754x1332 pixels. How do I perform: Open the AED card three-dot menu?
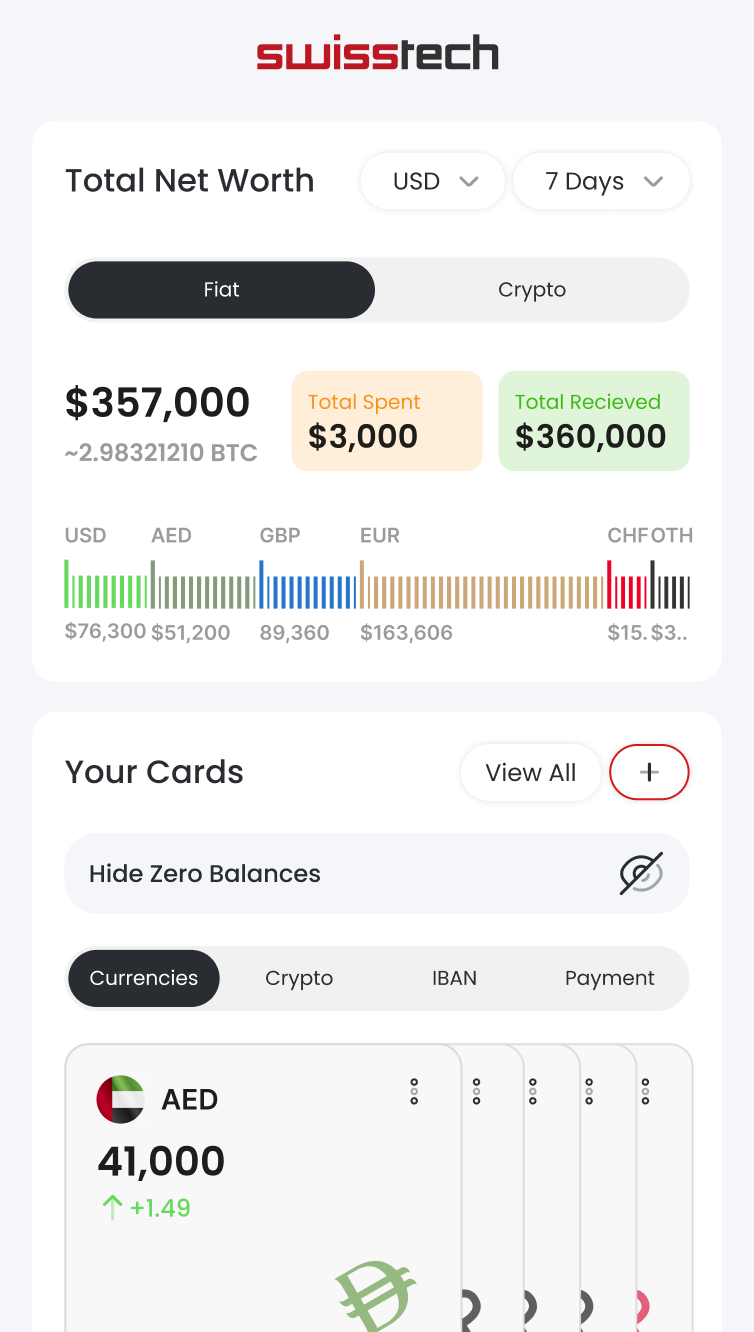click(x=414, y=1092)
